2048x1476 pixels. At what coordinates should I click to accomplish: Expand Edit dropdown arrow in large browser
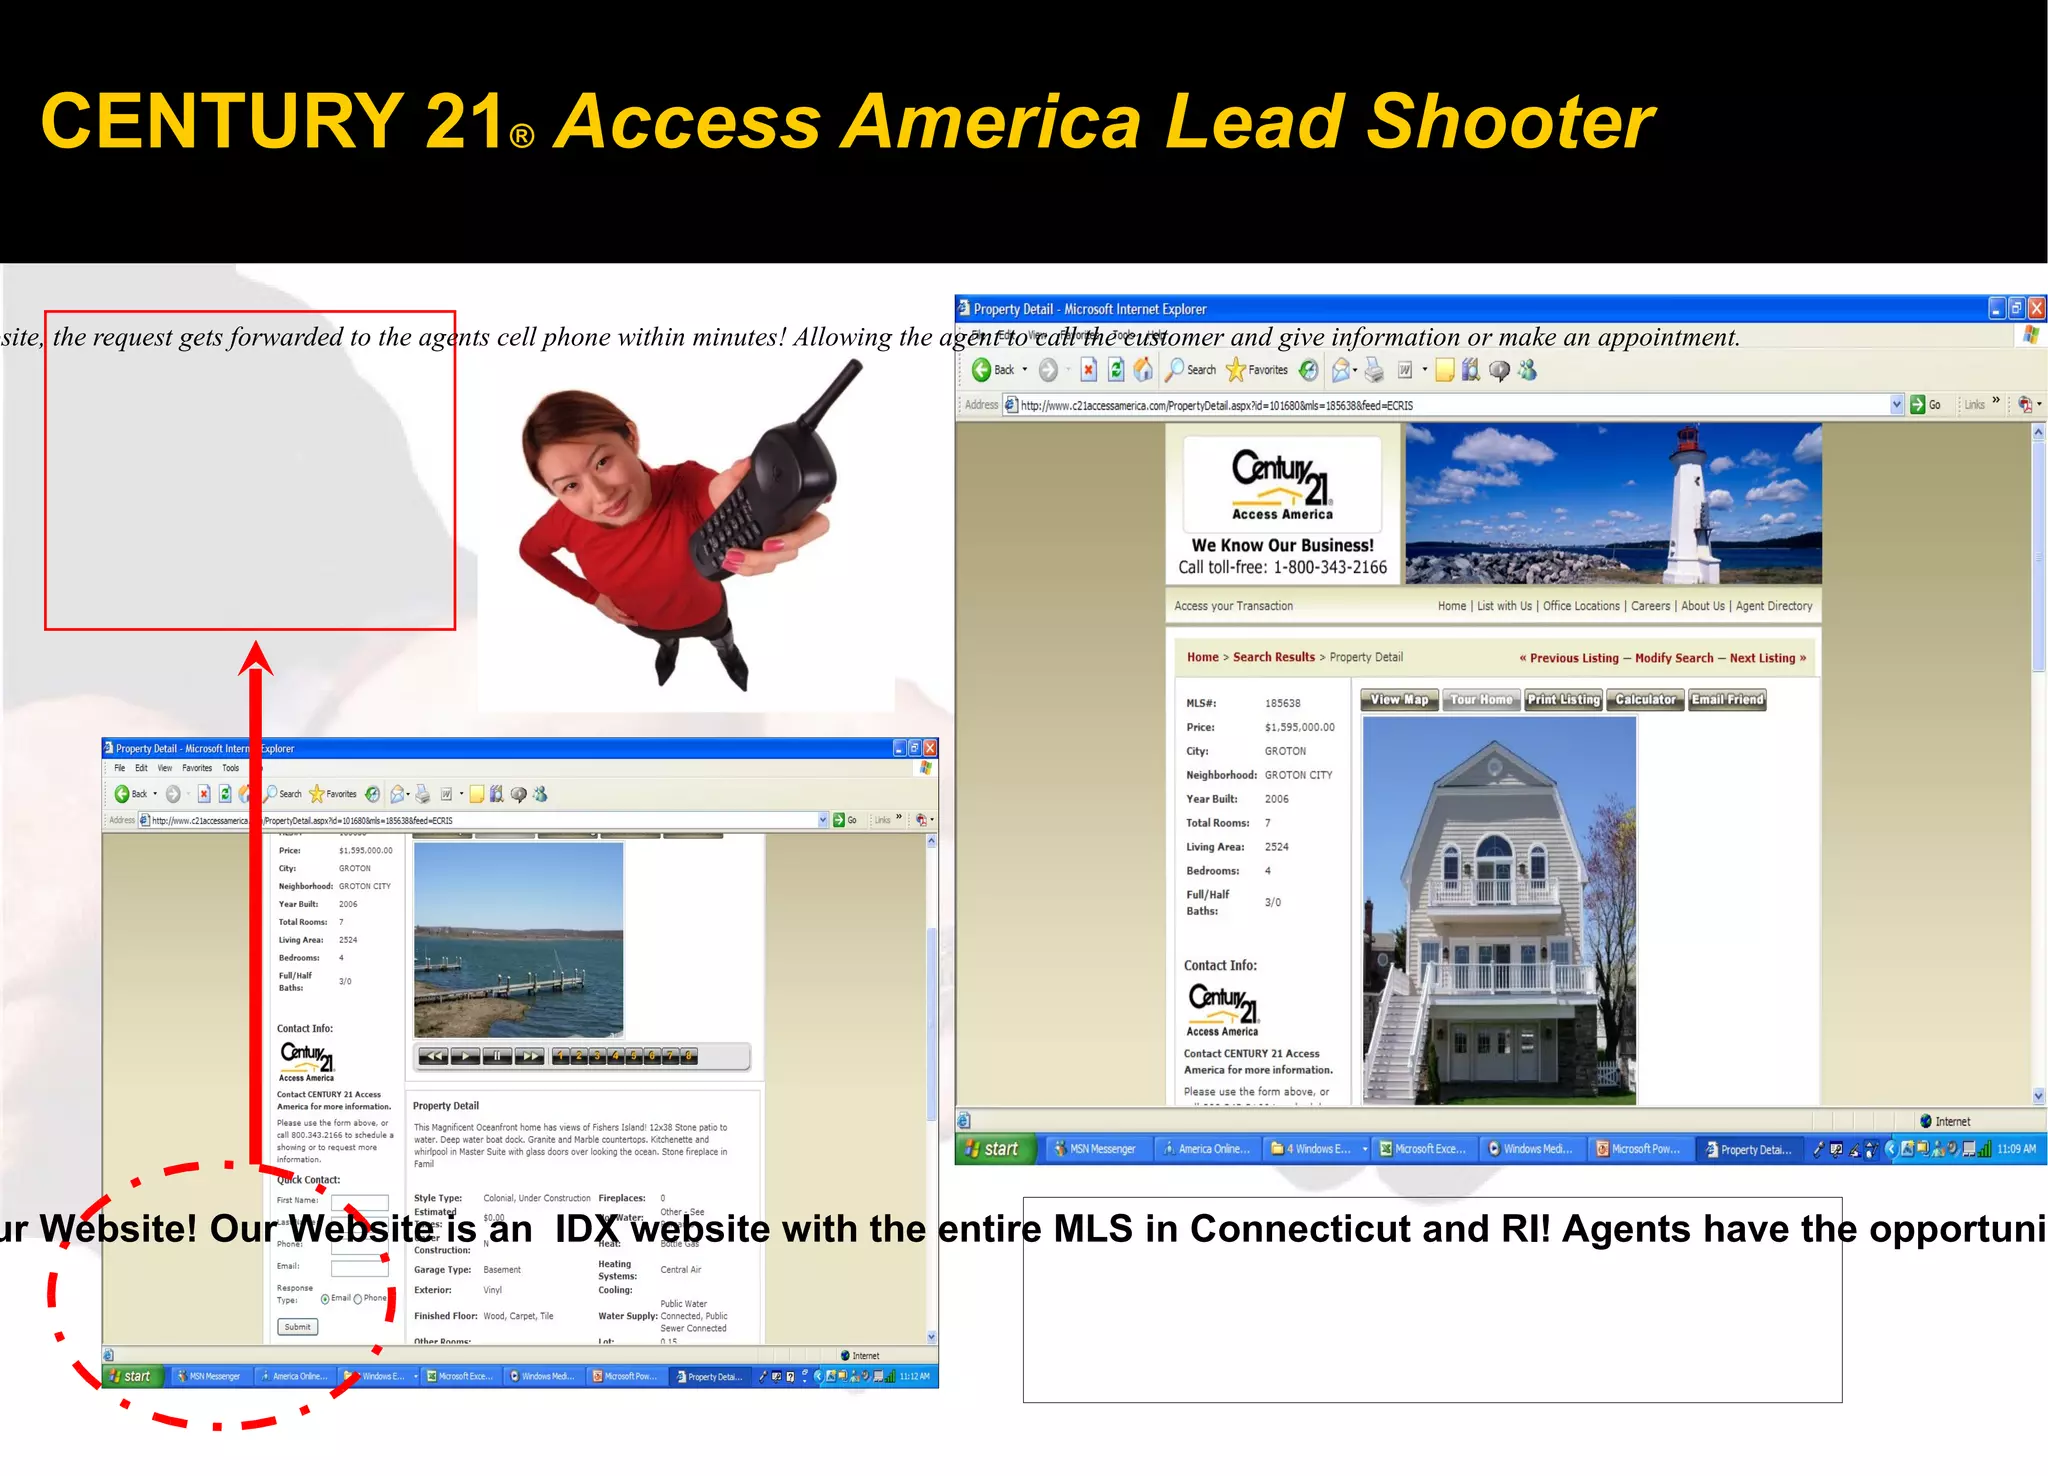click(1424, 370)
